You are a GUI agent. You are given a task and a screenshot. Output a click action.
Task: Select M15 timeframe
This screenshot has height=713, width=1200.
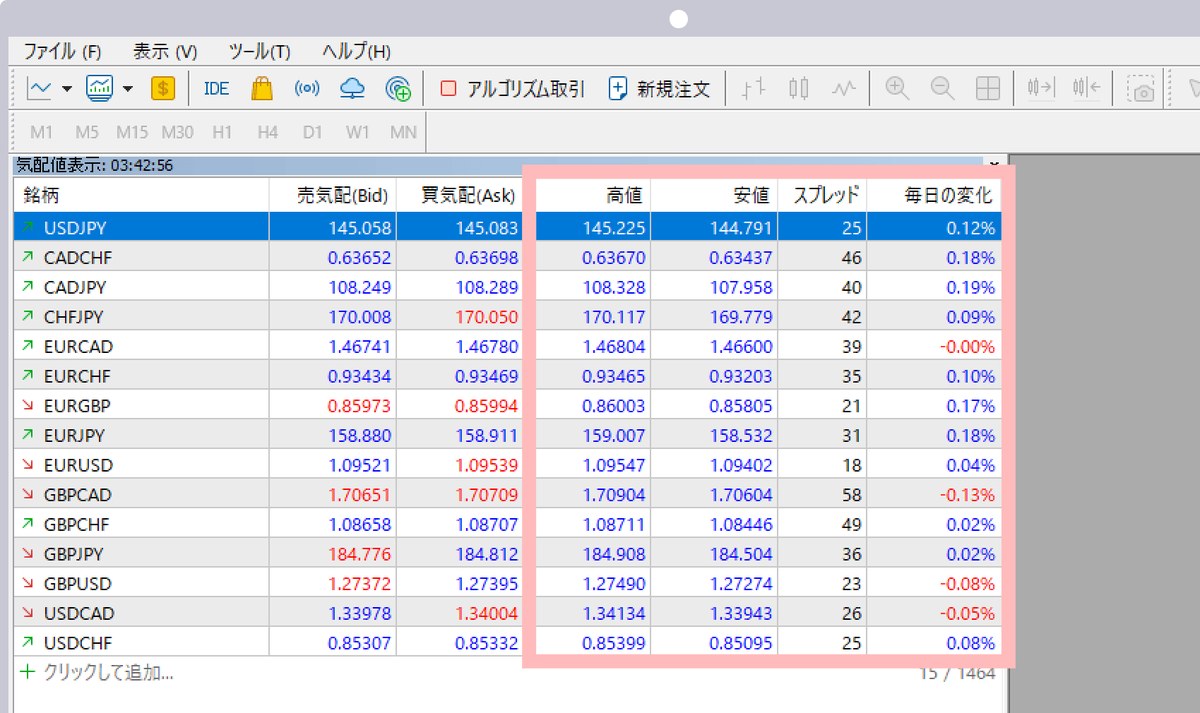(x=132, y=132)
